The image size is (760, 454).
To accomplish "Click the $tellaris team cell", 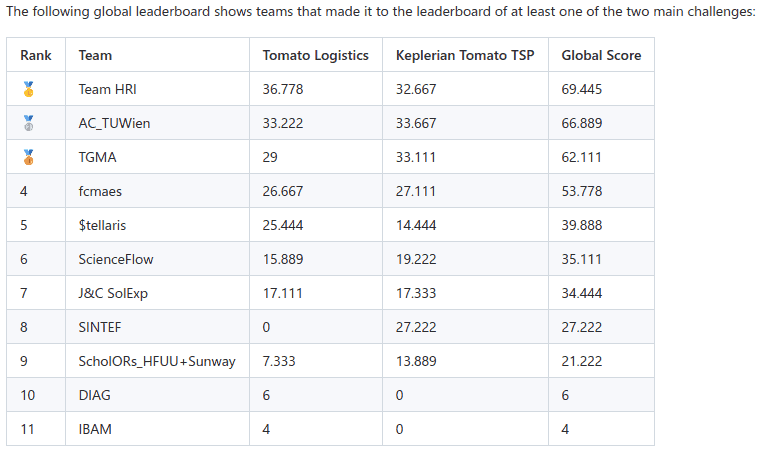I will 102,225.
